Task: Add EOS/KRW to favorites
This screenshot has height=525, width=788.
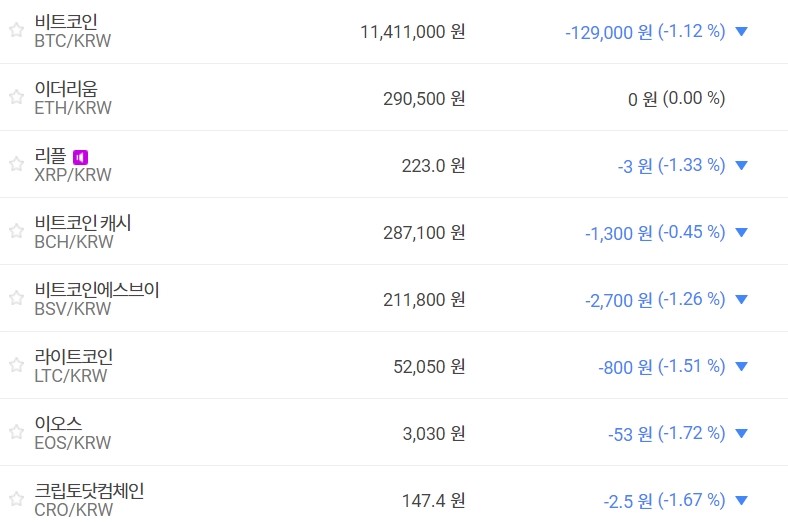Action: tap(16, 432)
